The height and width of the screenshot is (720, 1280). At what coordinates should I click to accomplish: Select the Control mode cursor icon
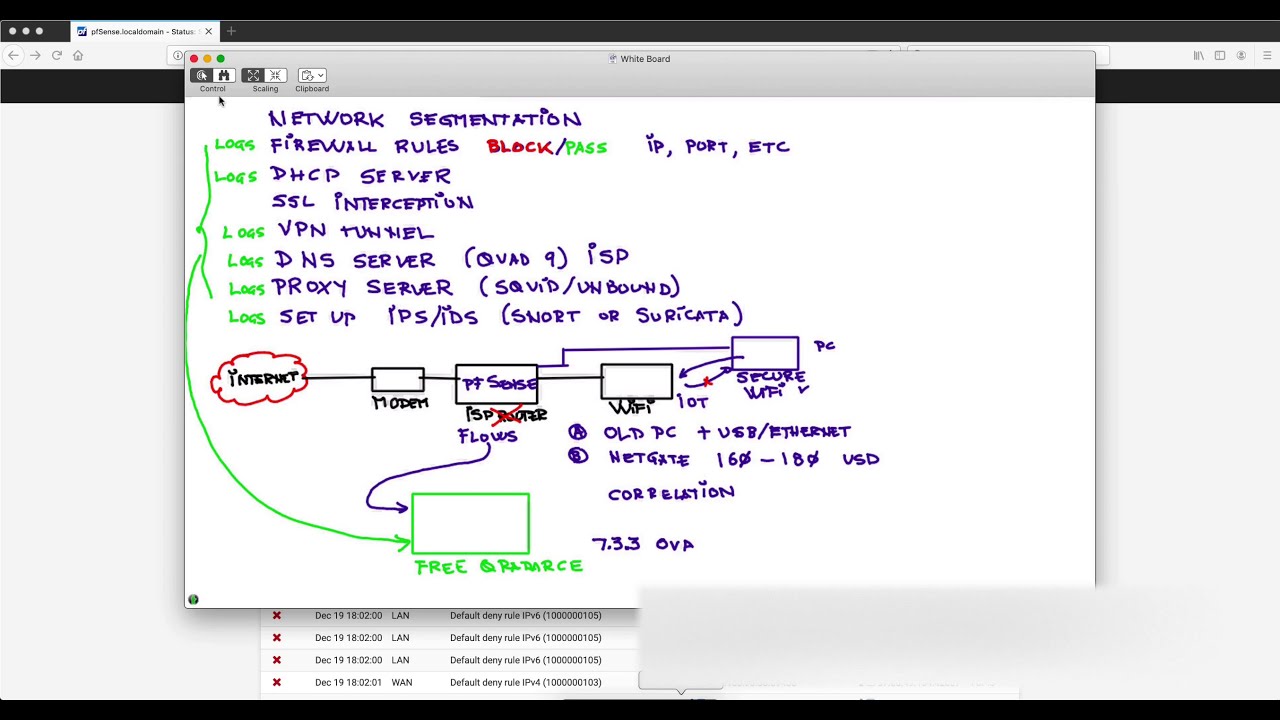(202, 75)
